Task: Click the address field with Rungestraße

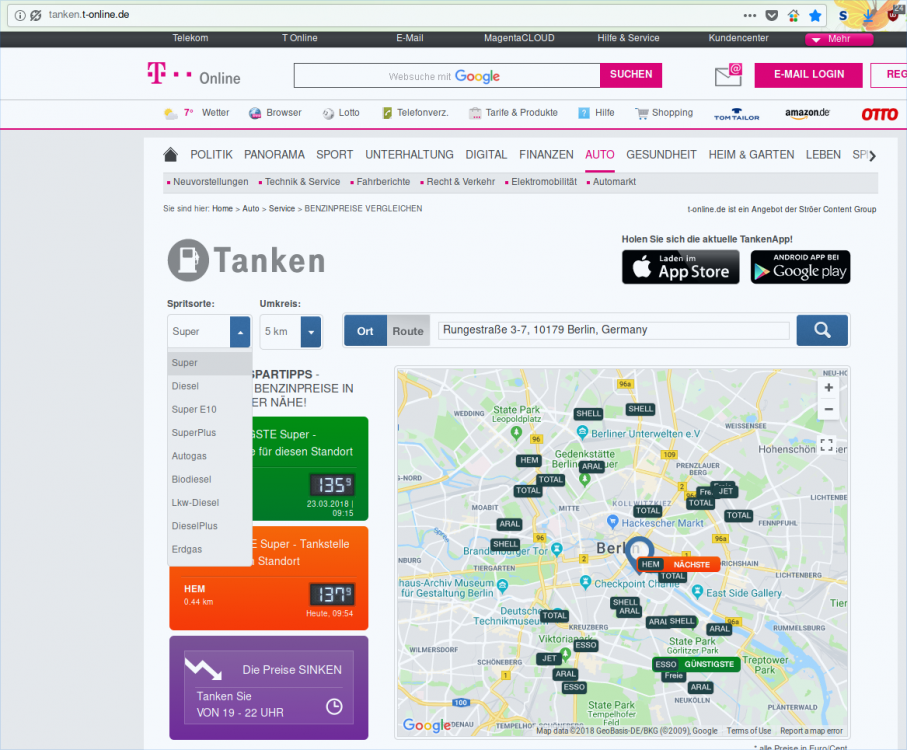Action: pyautogui.click(x=613, y=330)
